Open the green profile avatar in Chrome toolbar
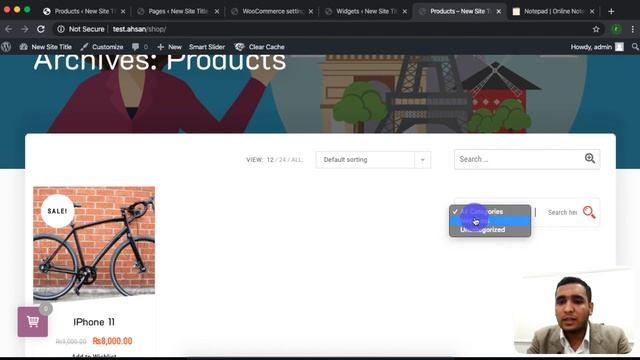The width and height of the screenshot is (640, 360). (x=616, y=29)
